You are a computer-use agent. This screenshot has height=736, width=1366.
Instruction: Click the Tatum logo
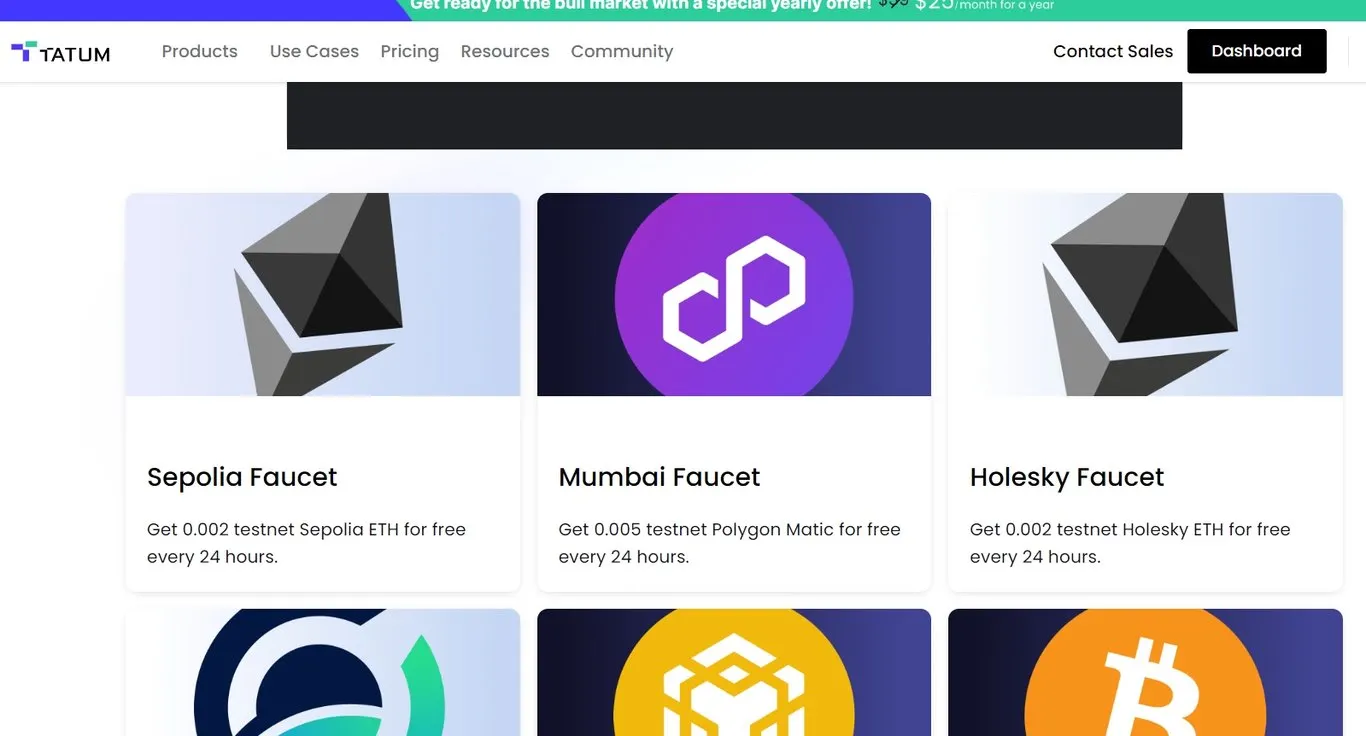(60, 52)
